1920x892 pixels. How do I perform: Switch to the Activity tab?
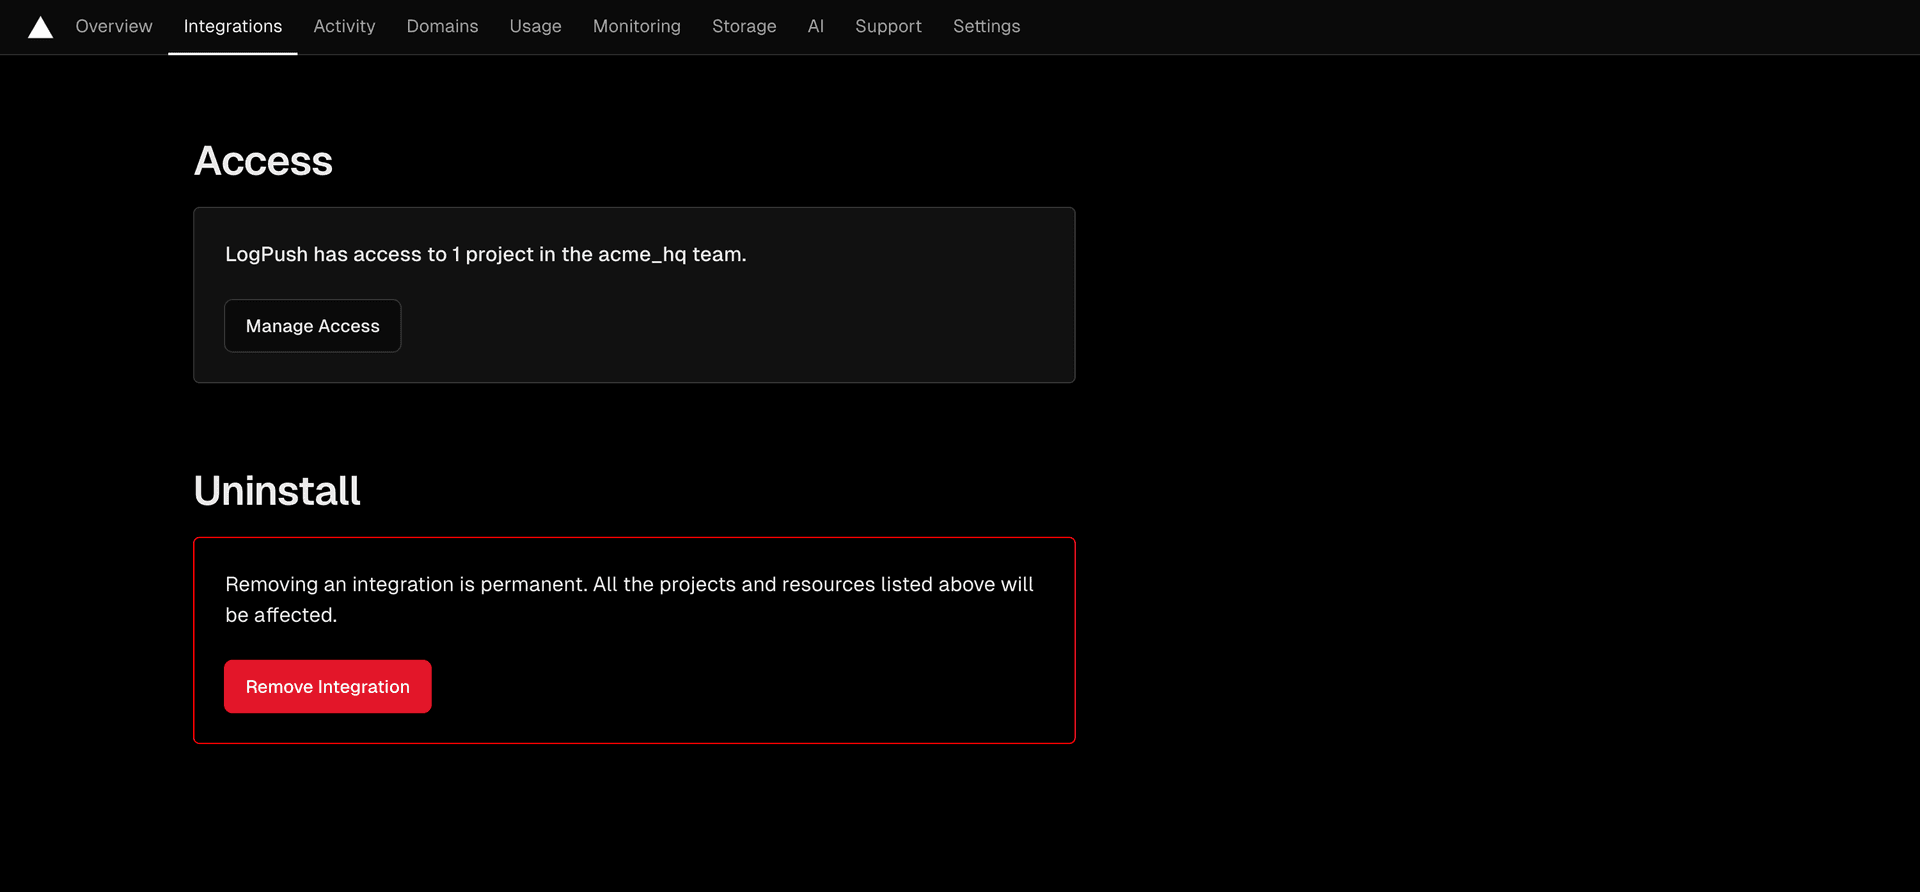coord(344,26)
